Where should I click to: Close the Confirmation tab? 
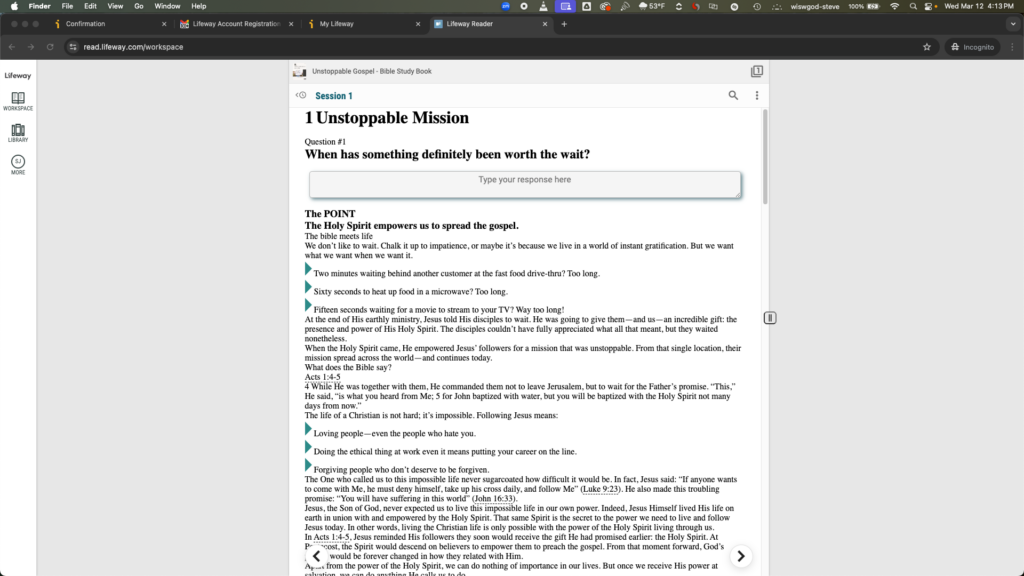coord(164,24)
